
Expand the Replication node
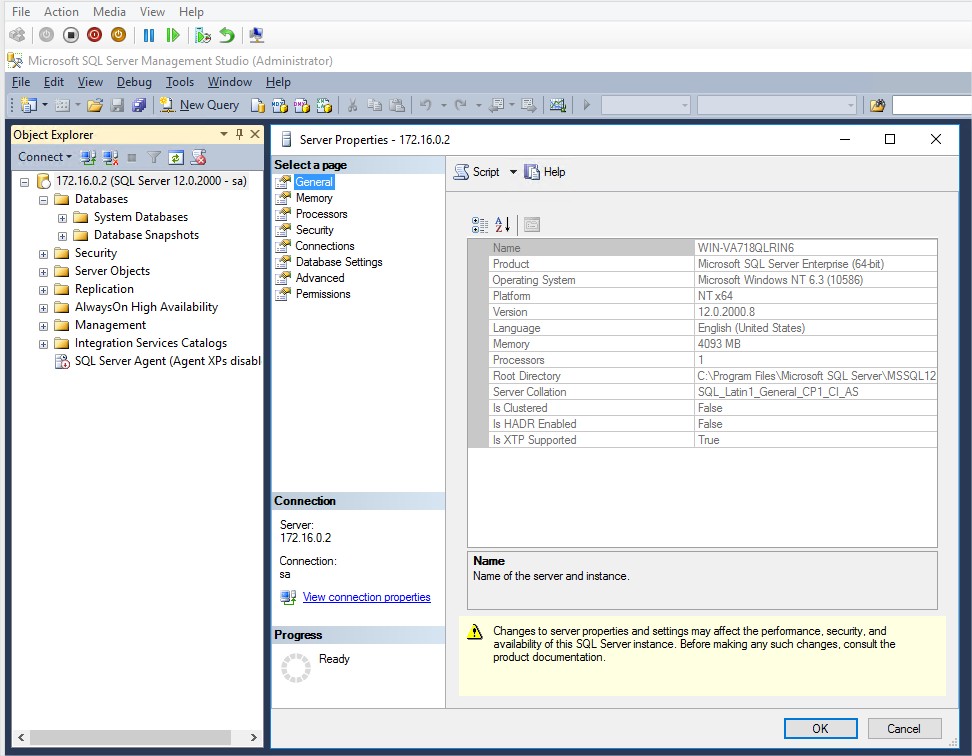point(43,290)
